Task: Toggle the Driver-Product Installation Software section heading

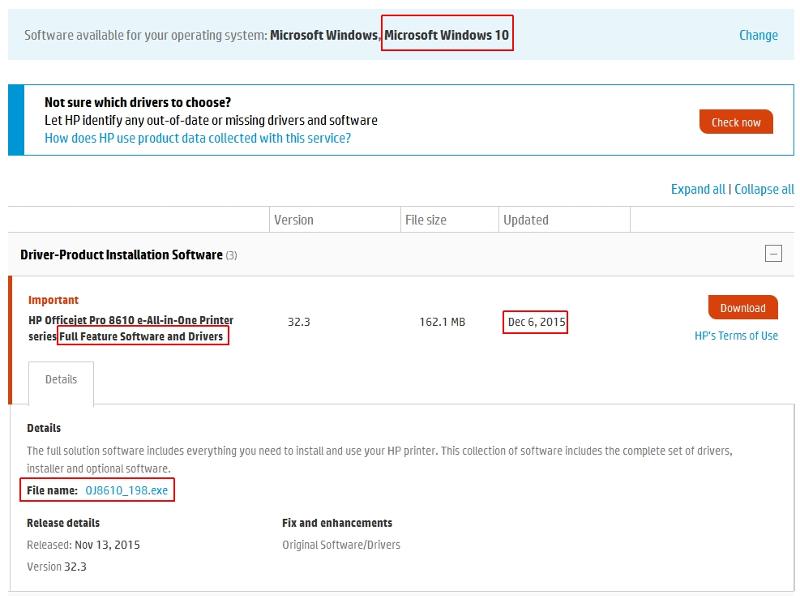Action: pos(121,255)
